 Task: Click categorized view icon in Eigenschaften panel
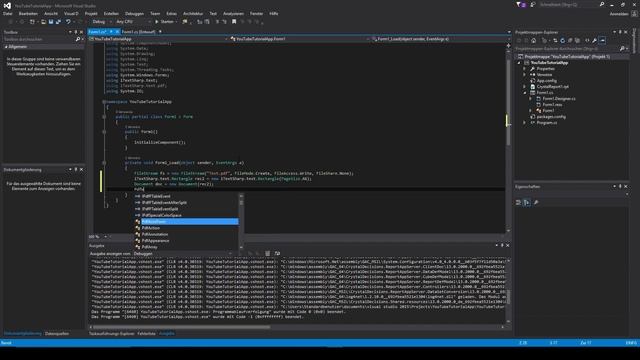[x=518, y=202]
